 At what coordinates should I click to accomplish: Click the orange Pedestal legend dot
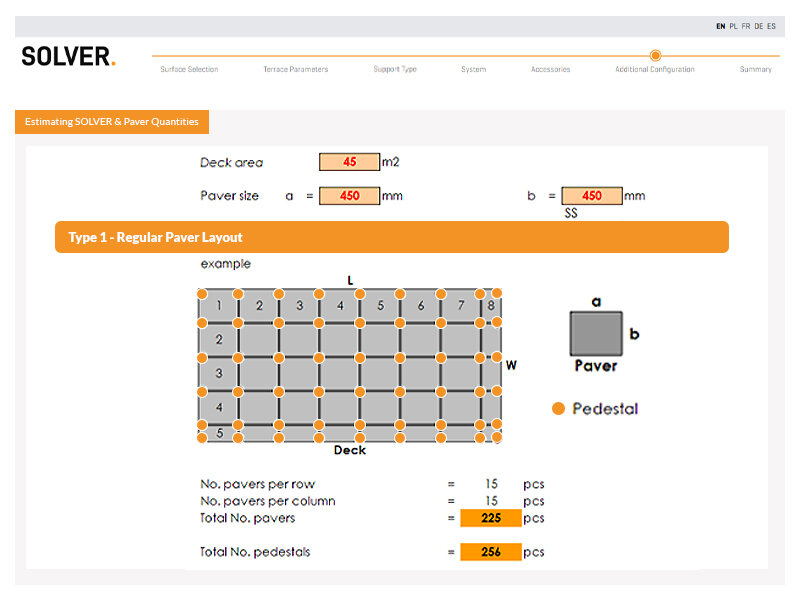click(559, 409)
